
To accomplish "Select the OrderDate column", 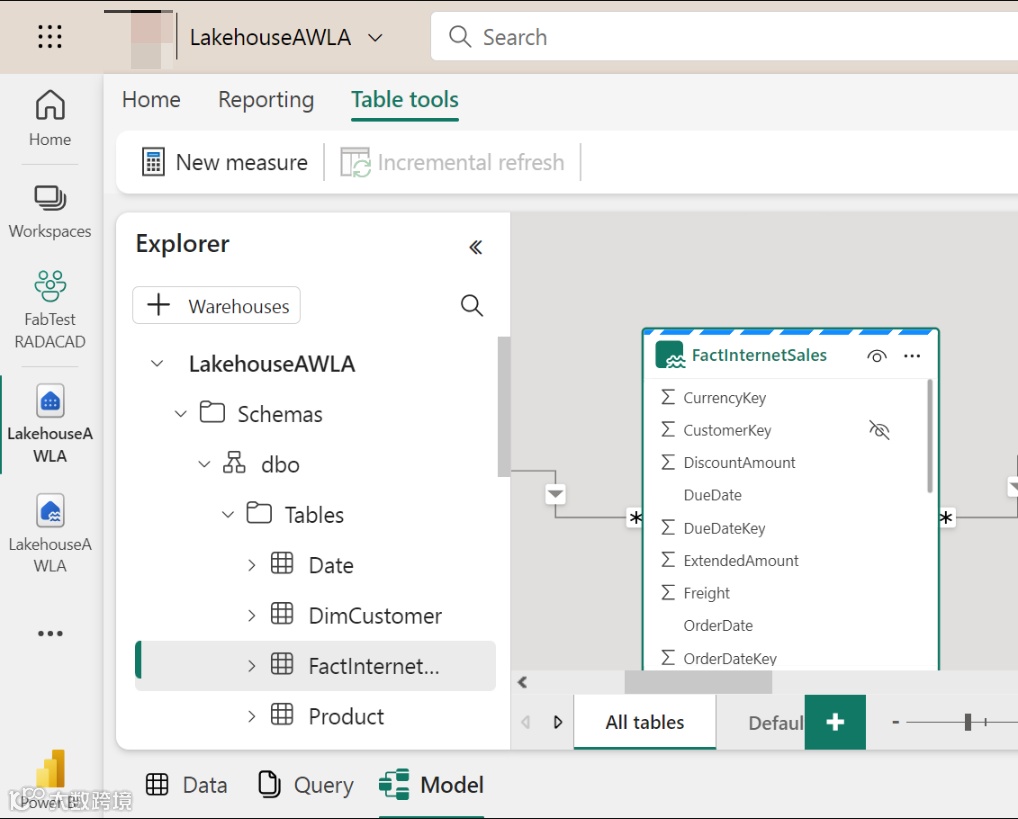I will click(x=718, y=625).
